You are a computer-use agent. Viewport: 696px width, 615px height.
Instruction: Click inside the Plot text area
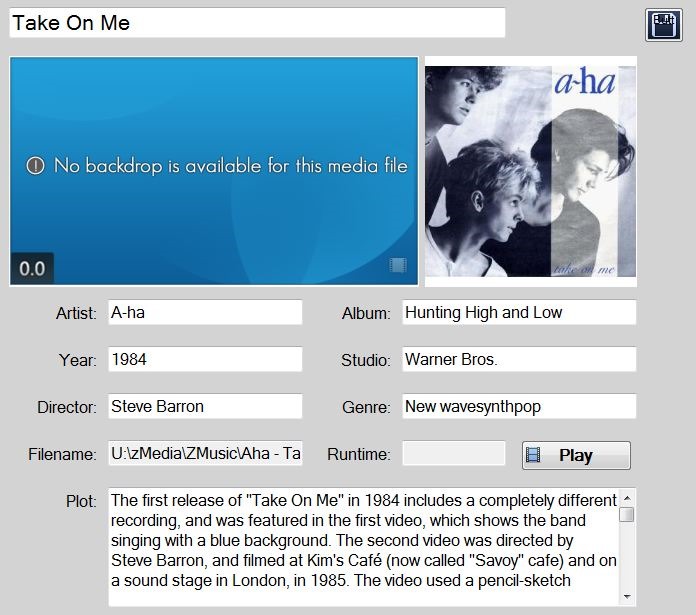click(363, 547)
